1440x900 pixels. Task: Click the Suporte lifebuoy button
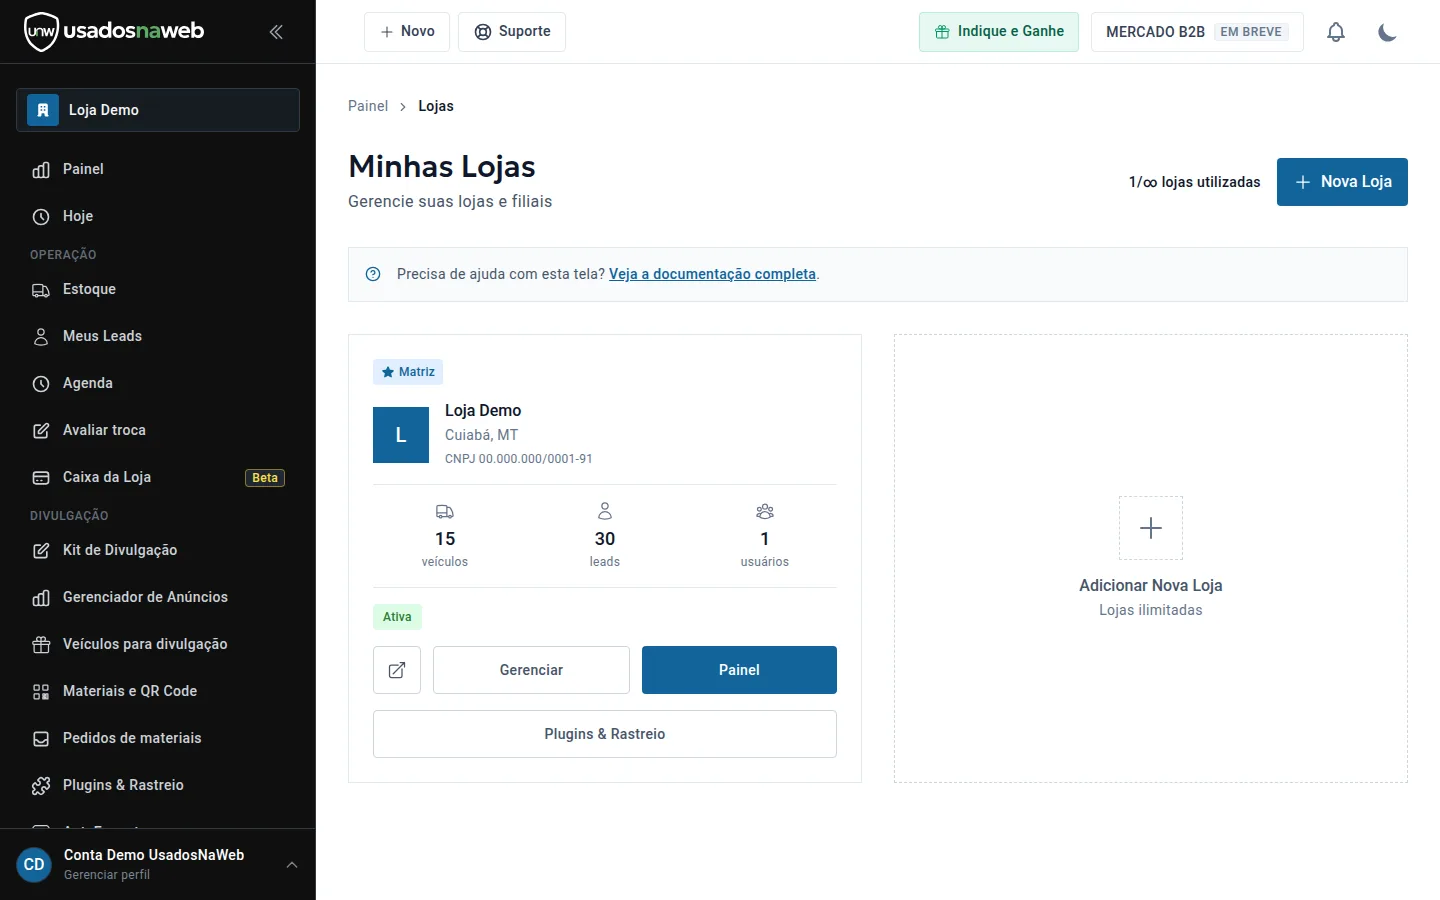[512, 32]
